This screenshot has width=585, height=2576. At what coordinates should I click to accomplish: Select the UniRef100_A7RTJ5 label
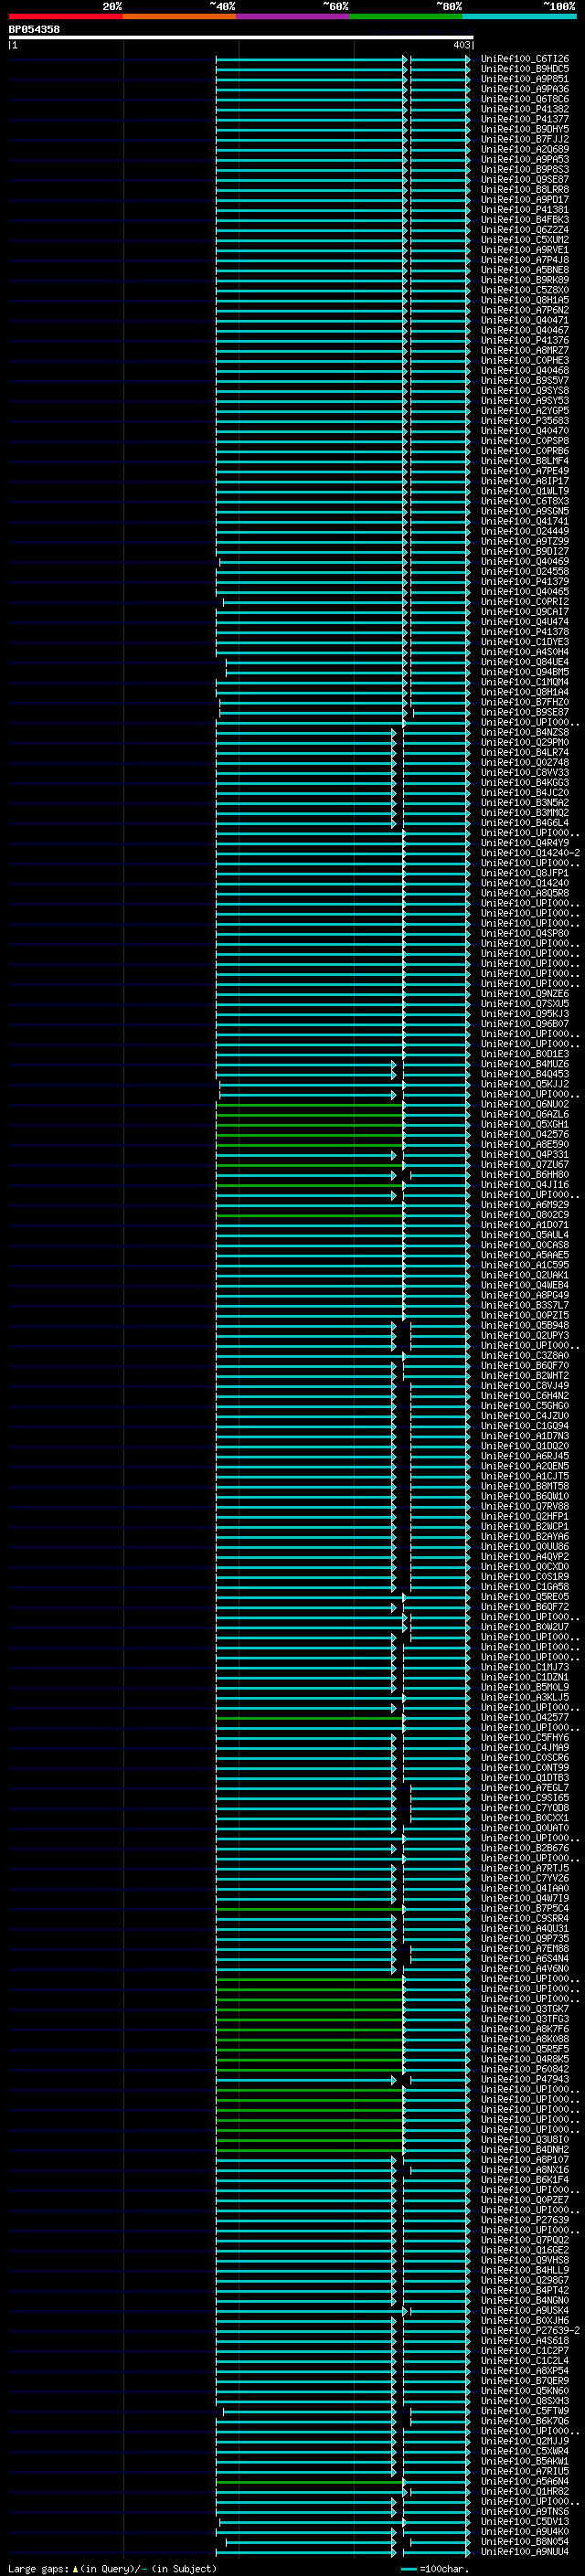pyautogui.click(x=525, y=1869)
